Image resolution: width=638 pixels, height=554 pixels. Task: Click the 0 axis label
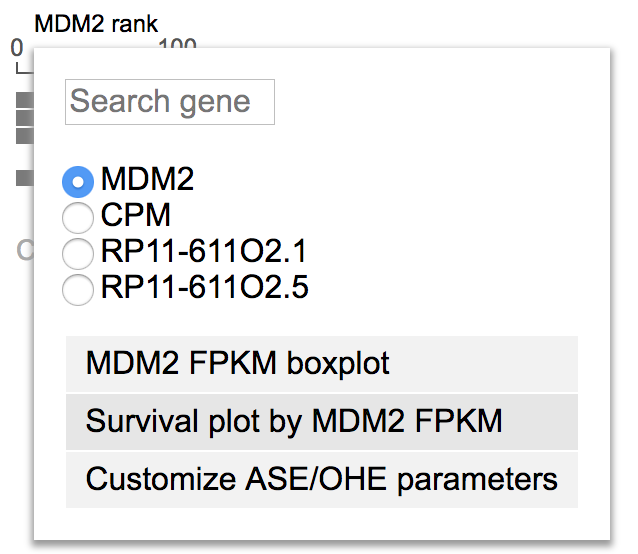[17, 48]
